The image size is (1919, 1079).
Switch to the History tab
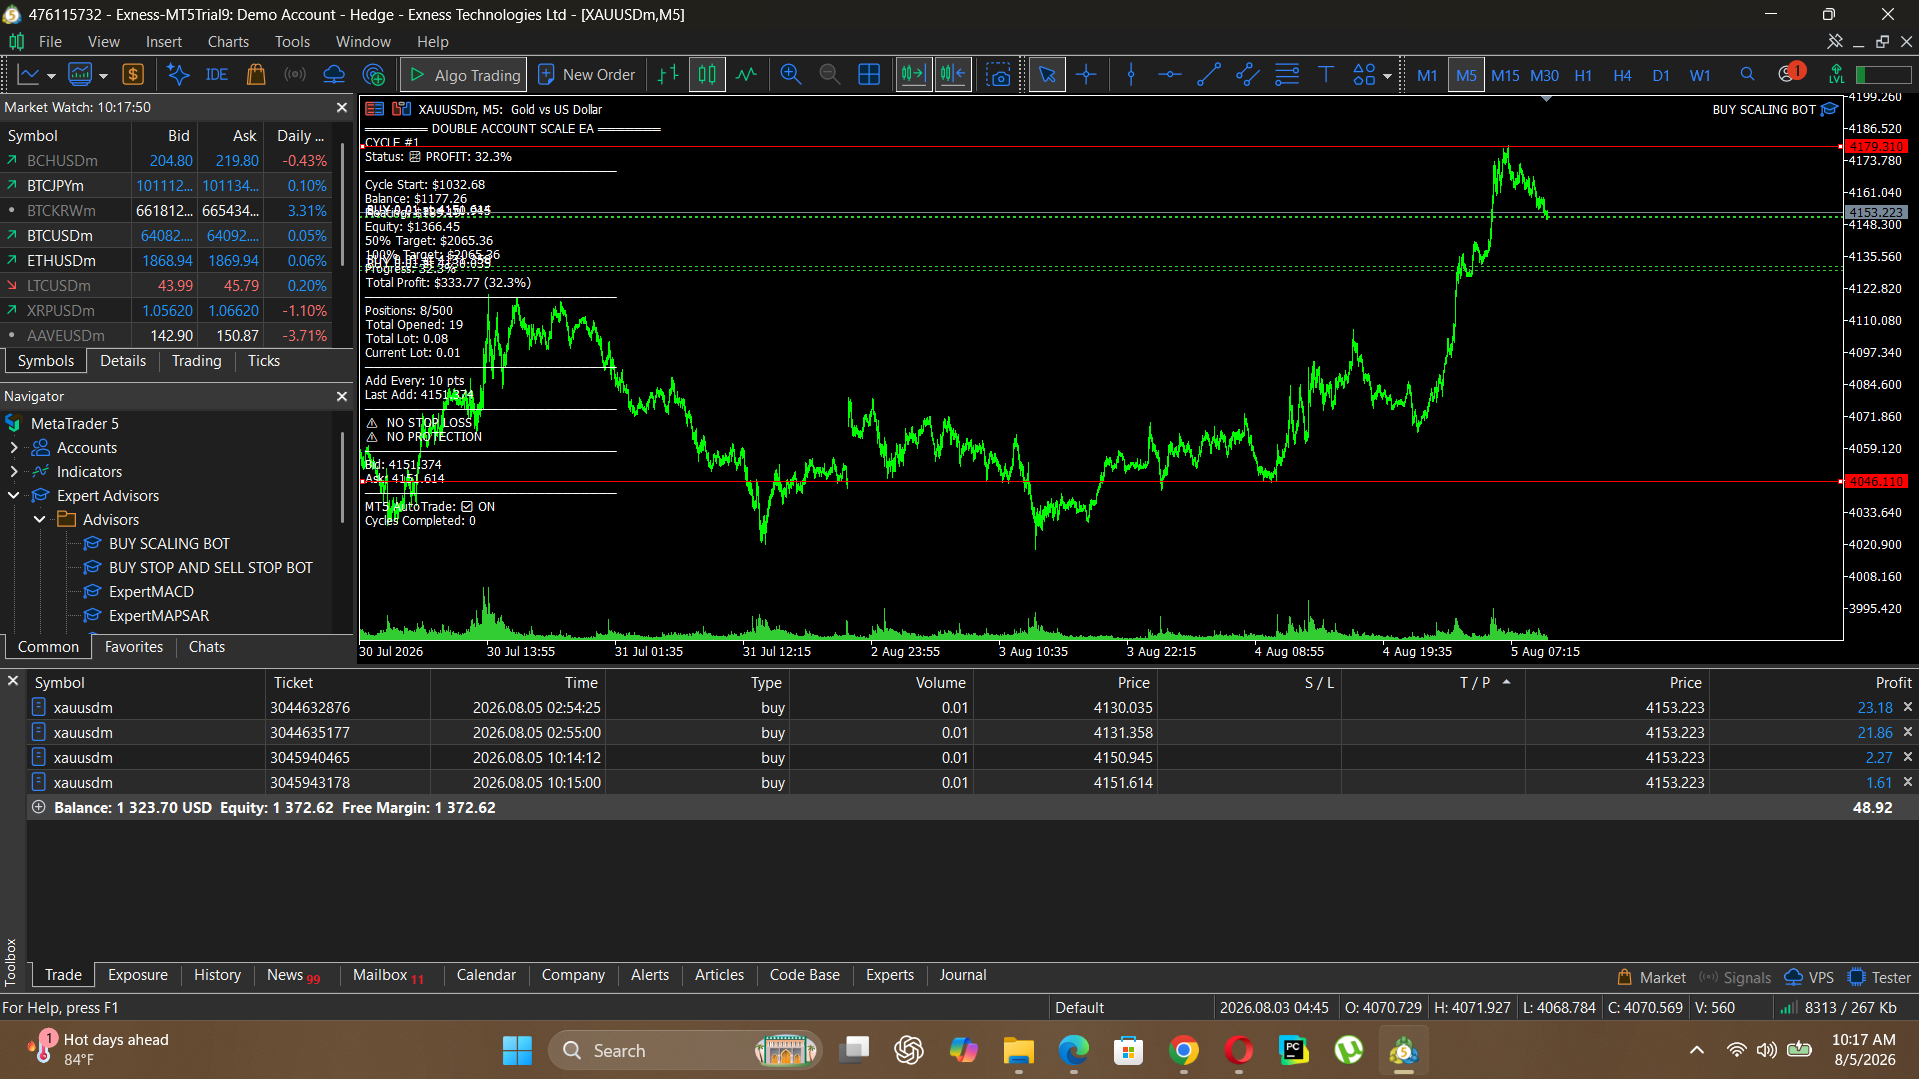(x=217, y=975)
